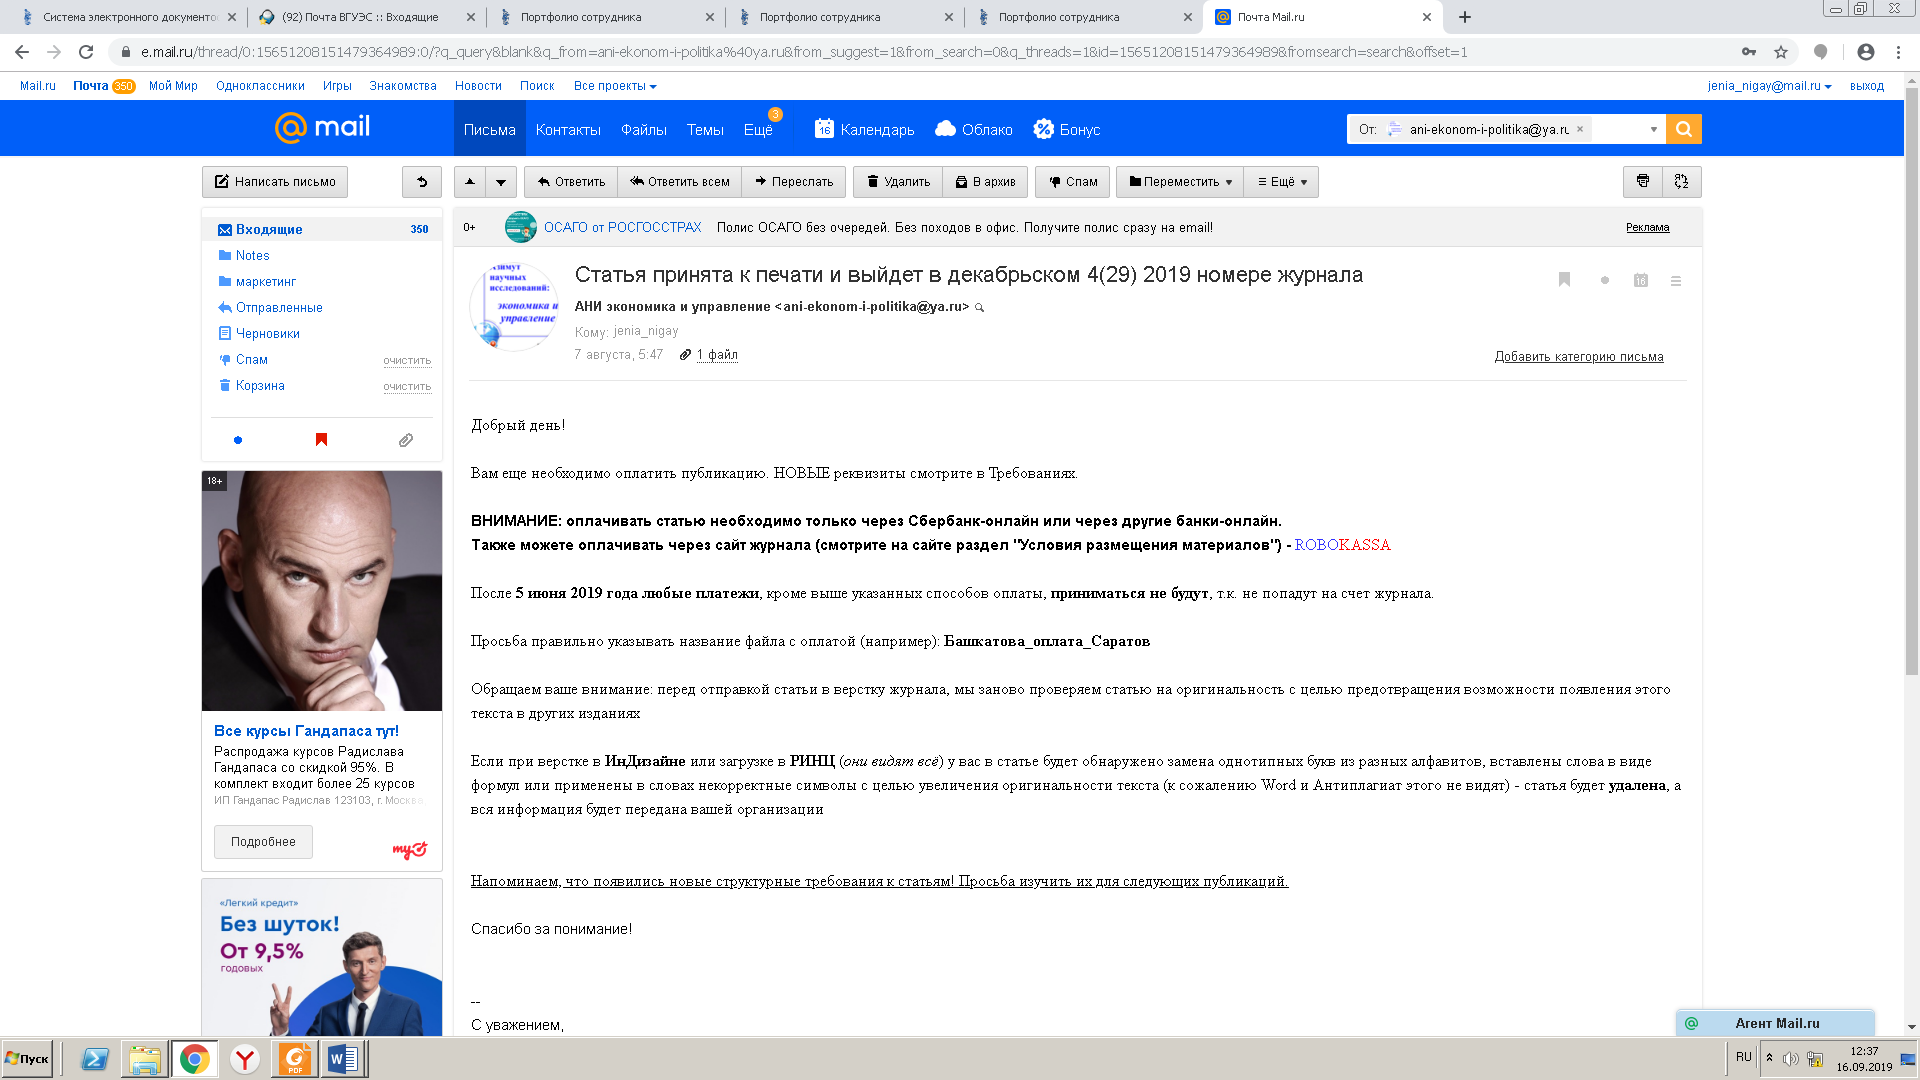Click 'Добавить категорию письма' link
The image size is (1920, 1080).
[x=1579, y=357]
